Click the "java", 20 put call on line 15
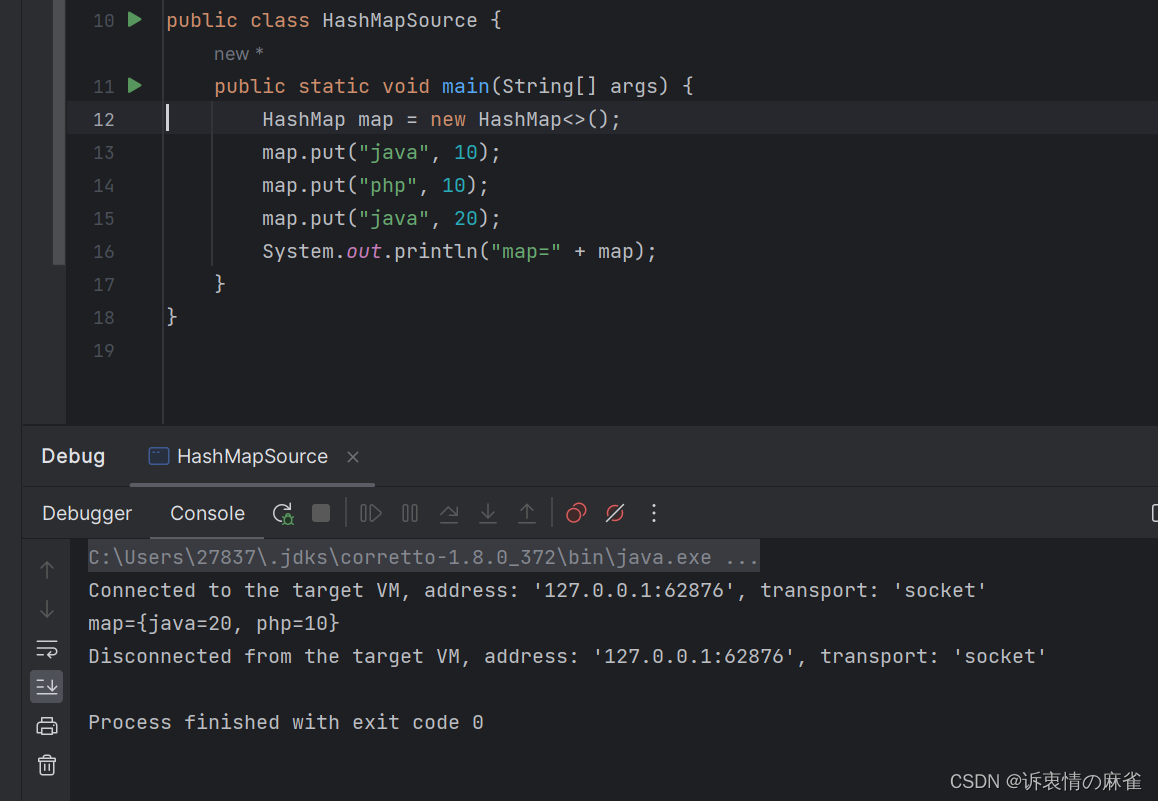 (381, 219)
